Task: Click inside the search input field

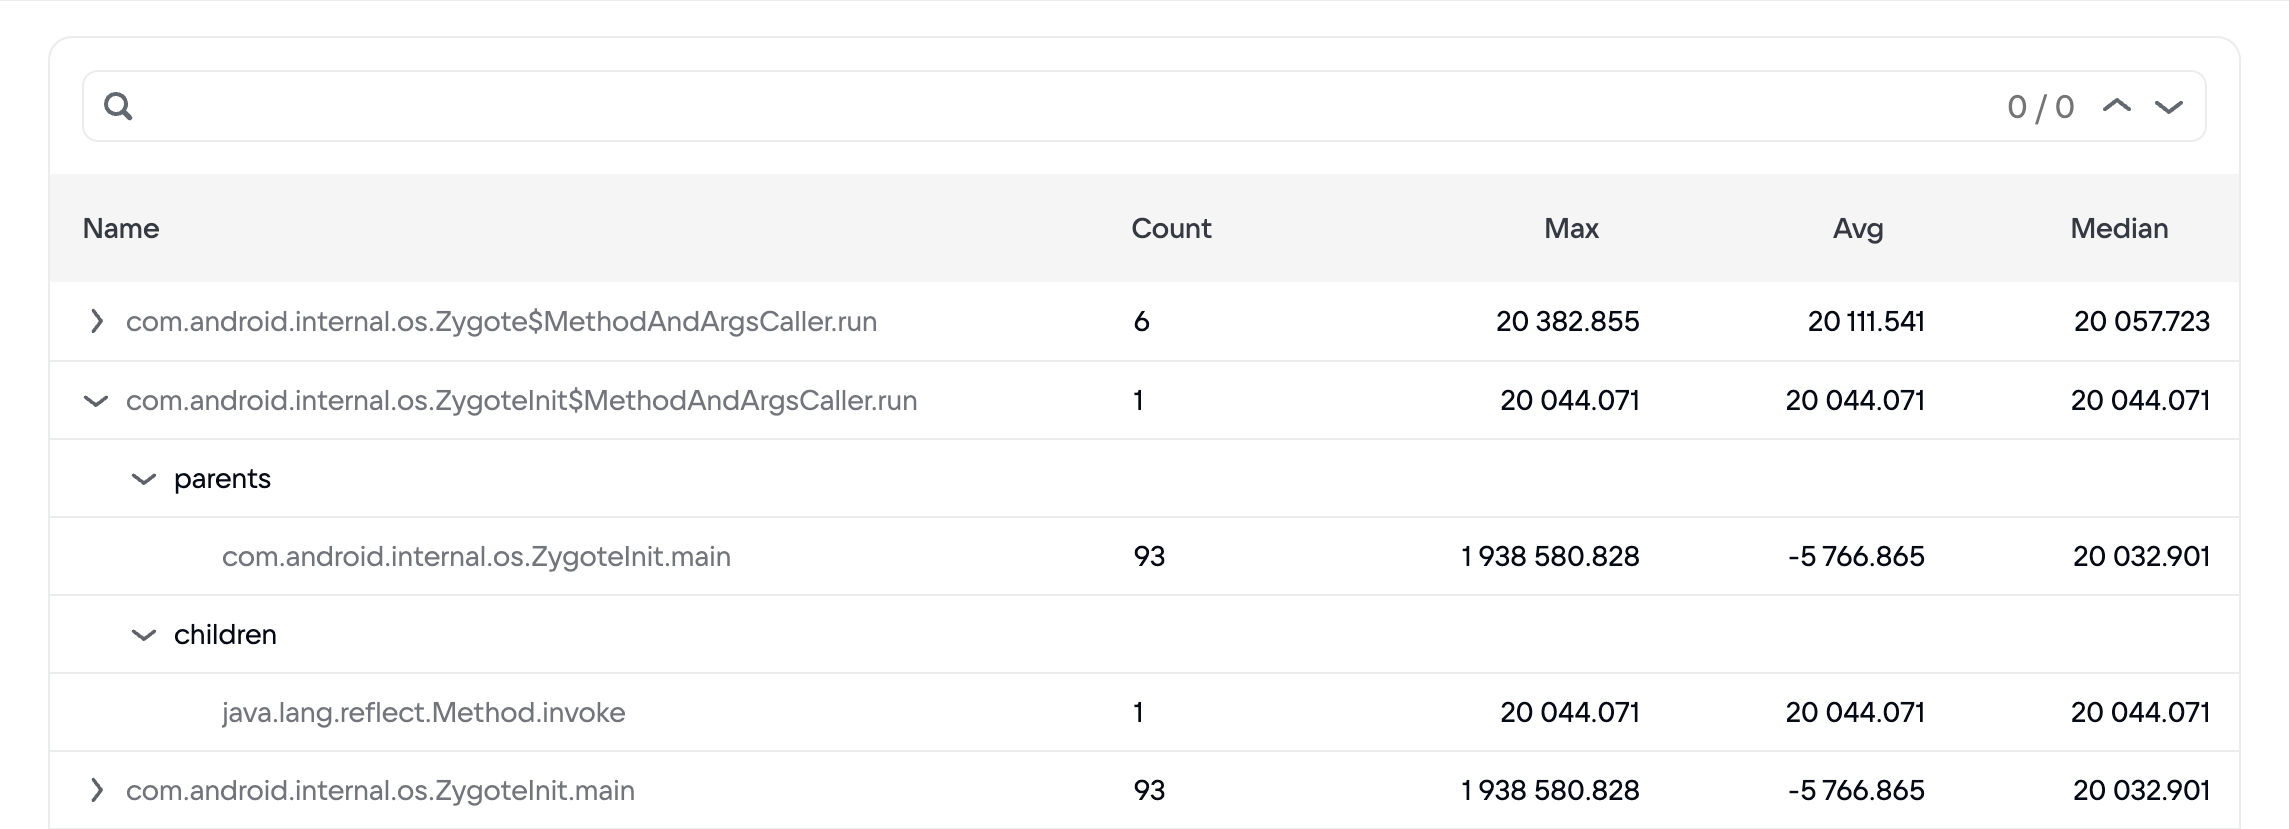Action: point(1000,106)
